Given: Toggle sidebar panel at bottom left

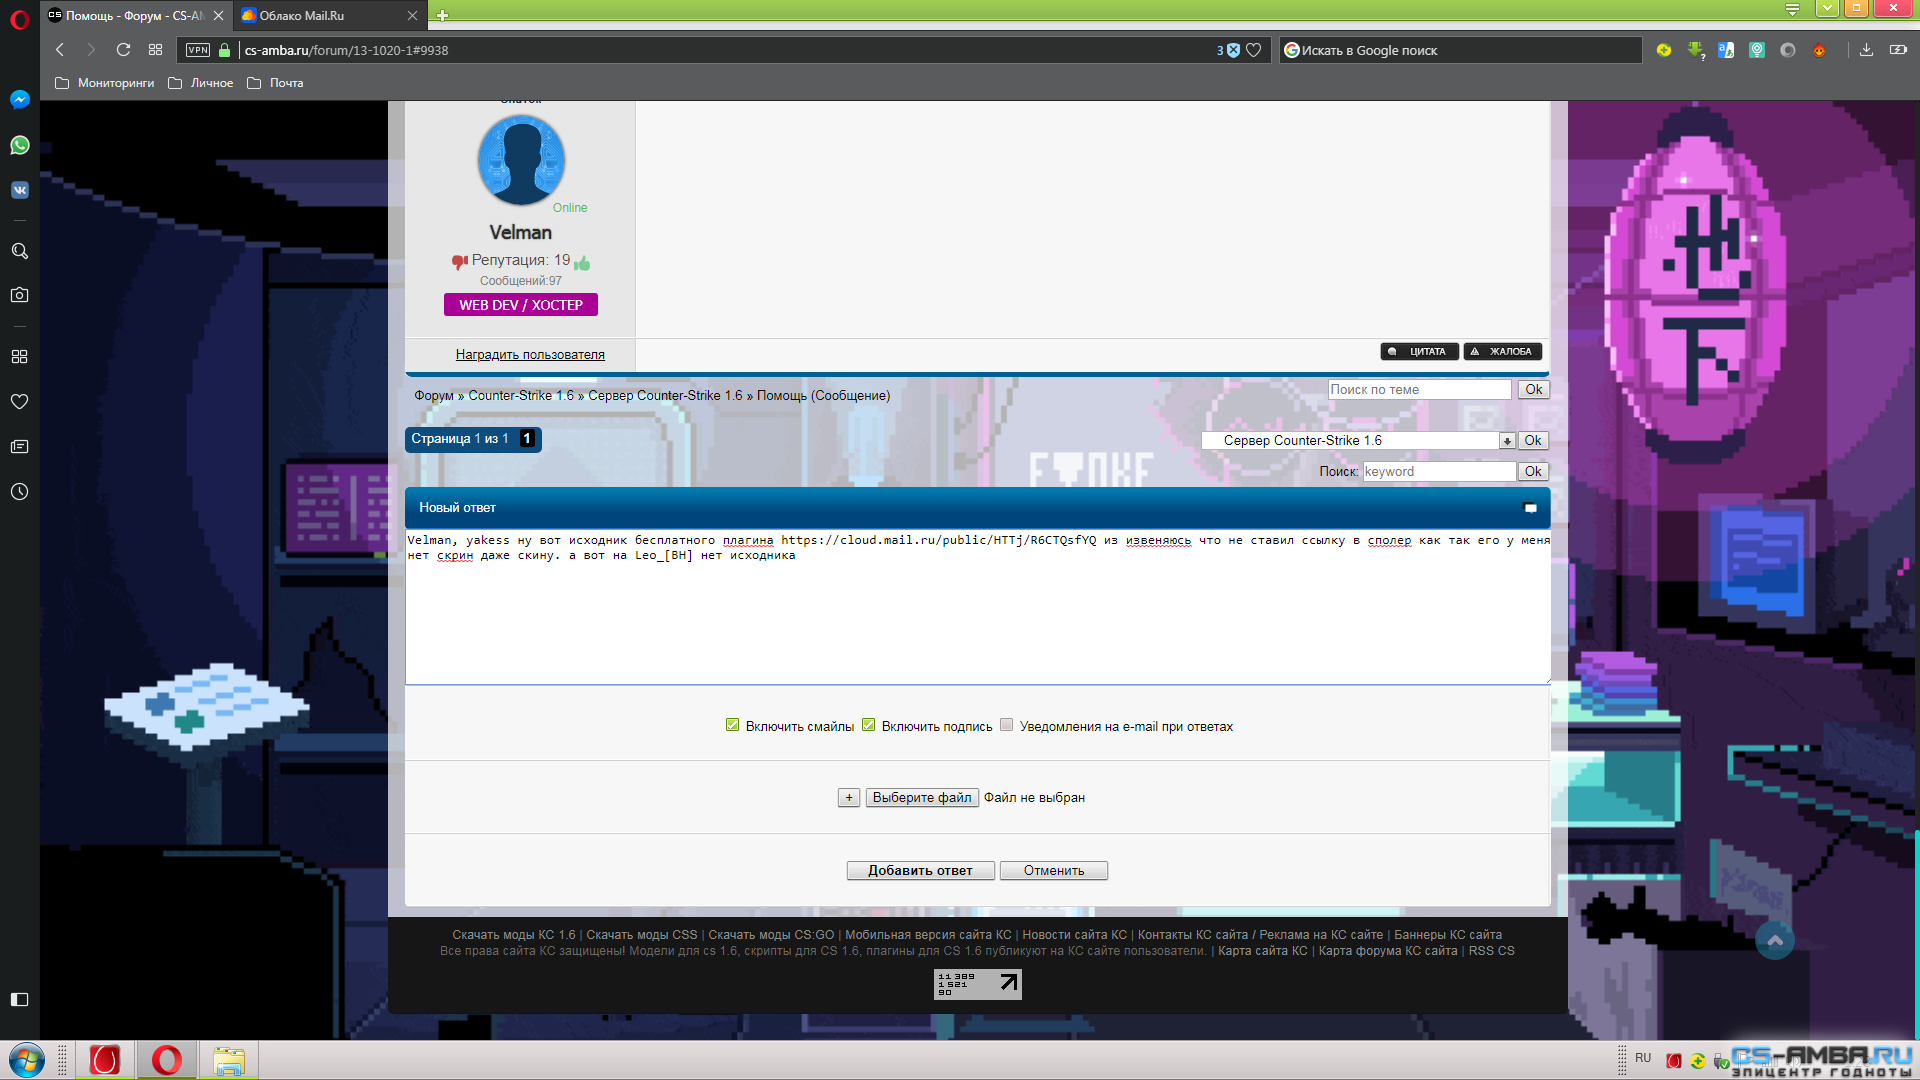Looking at the screenshot, I should coord(19,999).
